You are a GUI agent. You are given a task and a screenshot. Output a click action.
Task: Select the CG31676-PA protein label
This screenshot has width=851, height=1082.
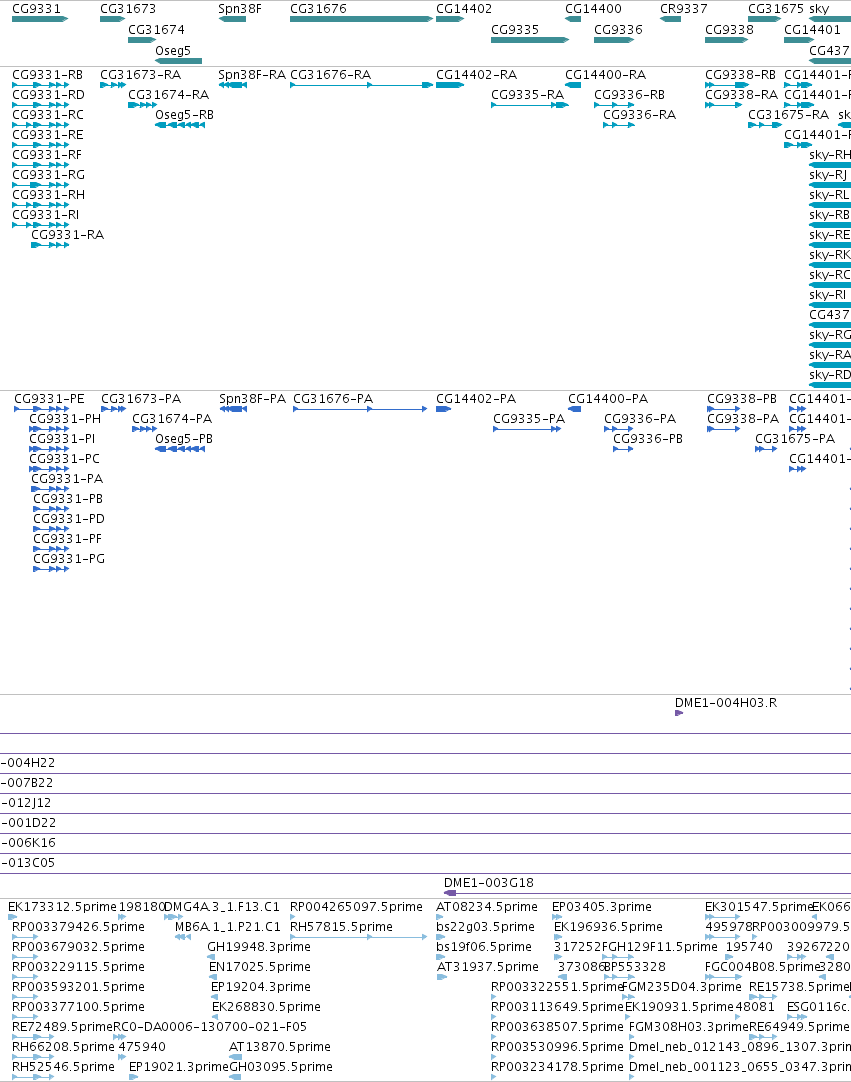[333, 399]
